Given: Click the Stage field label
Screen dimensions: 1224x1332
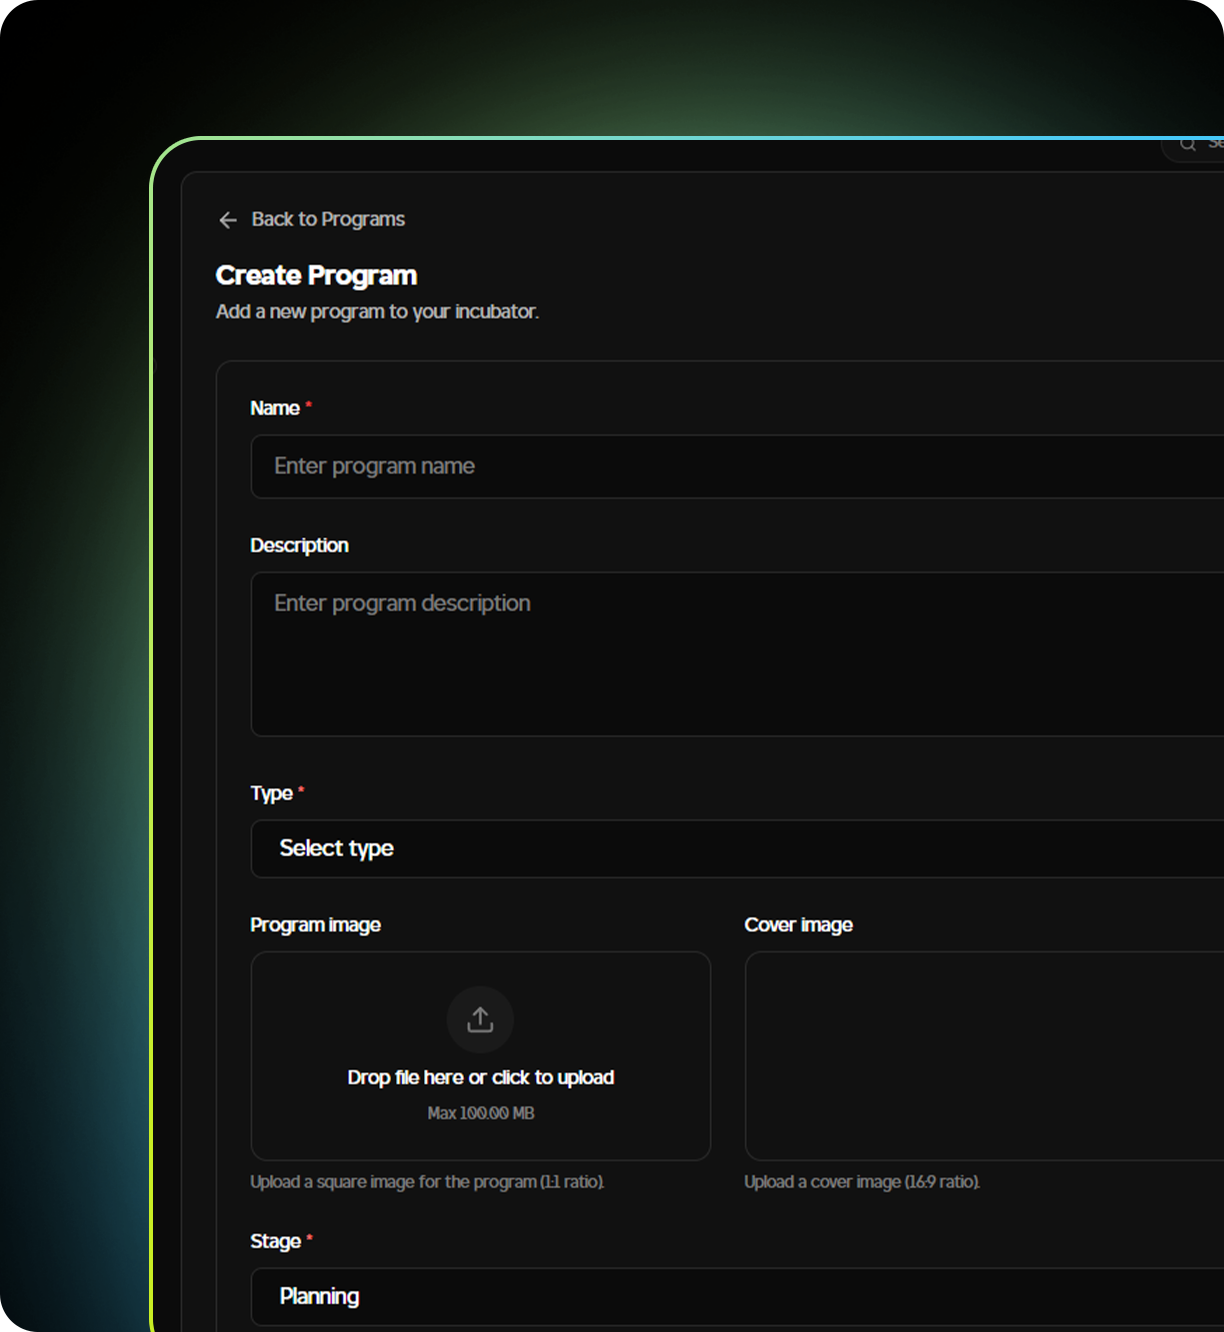Looking at the screenshot, I should pos(275,1241).
